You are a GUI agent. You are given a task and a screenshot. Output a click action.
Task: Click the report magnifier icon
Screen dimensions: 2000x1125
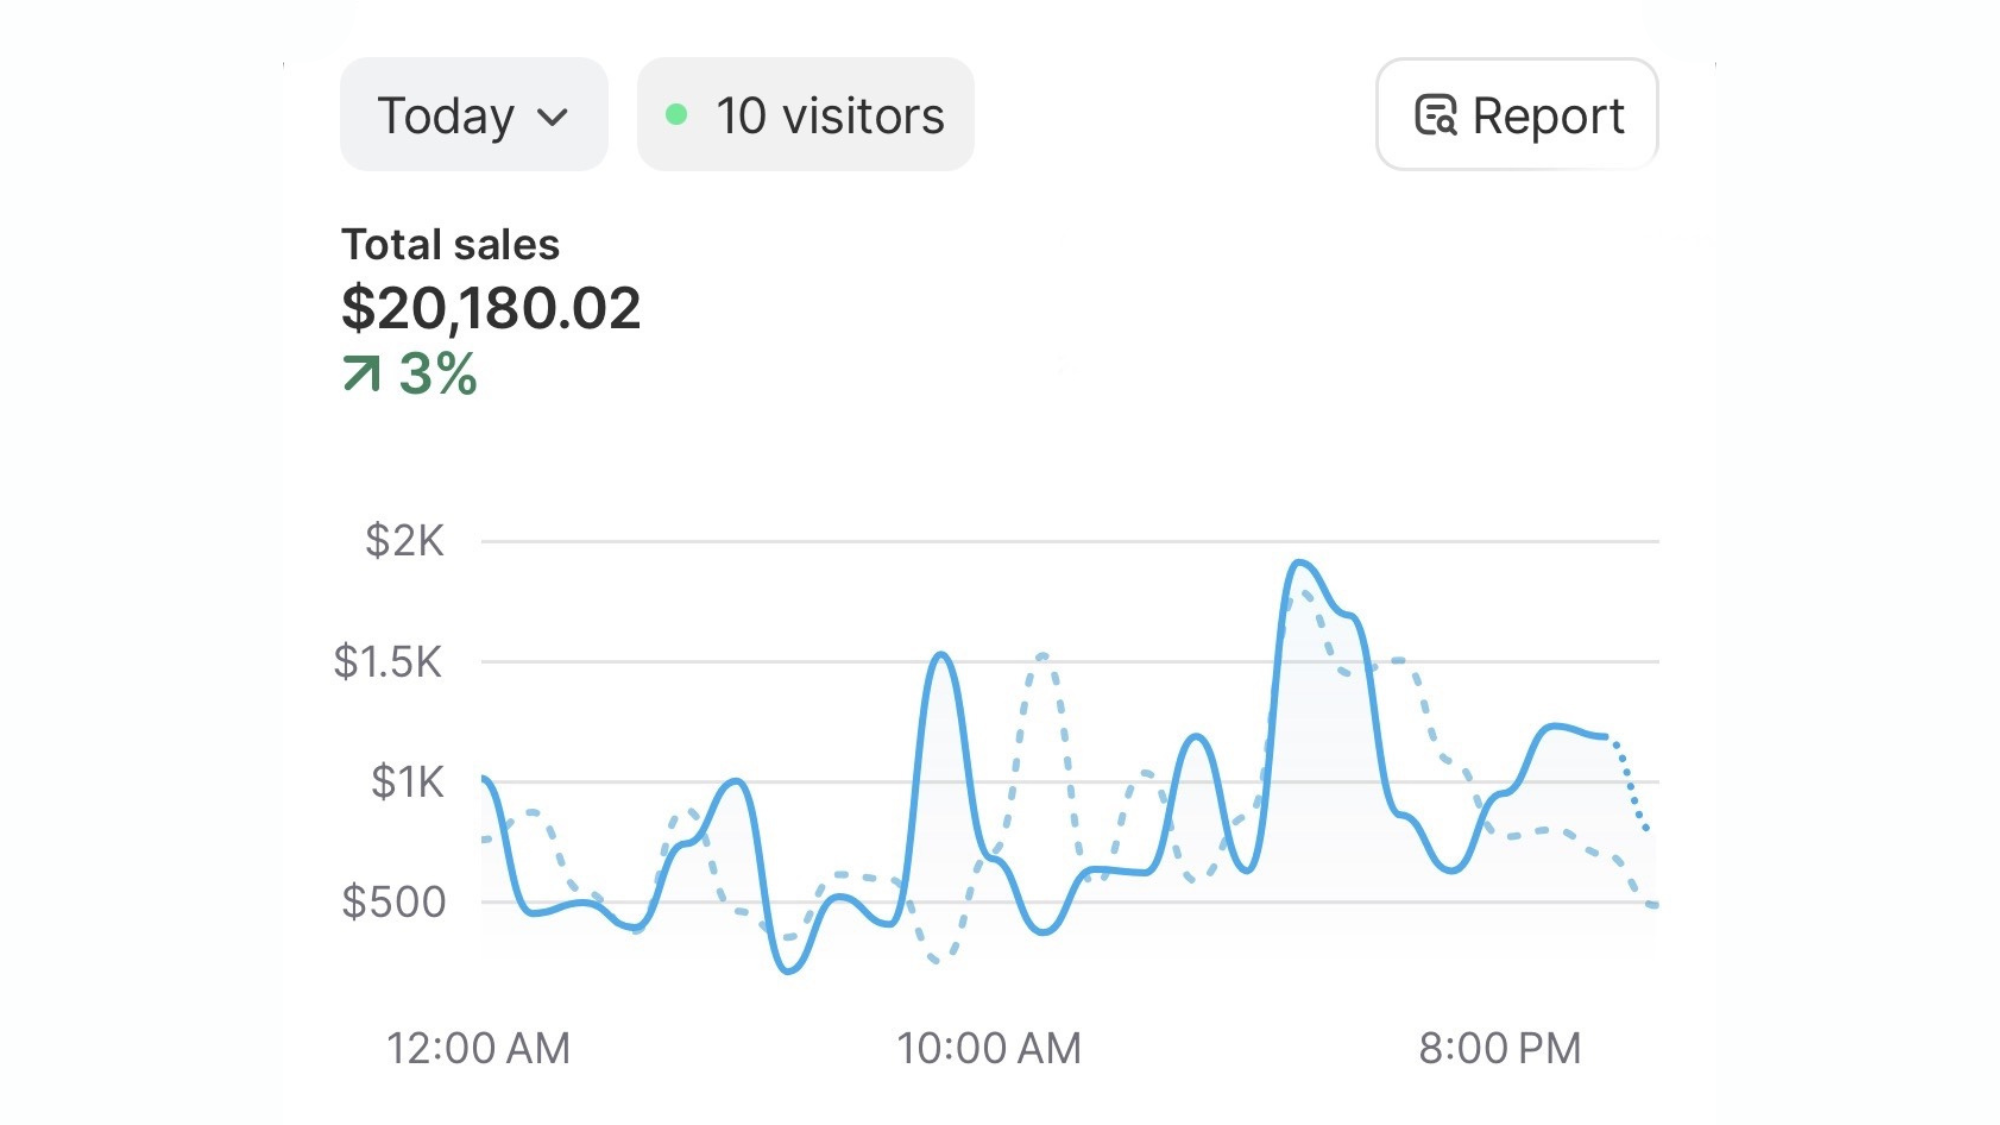coord(1436,115)
